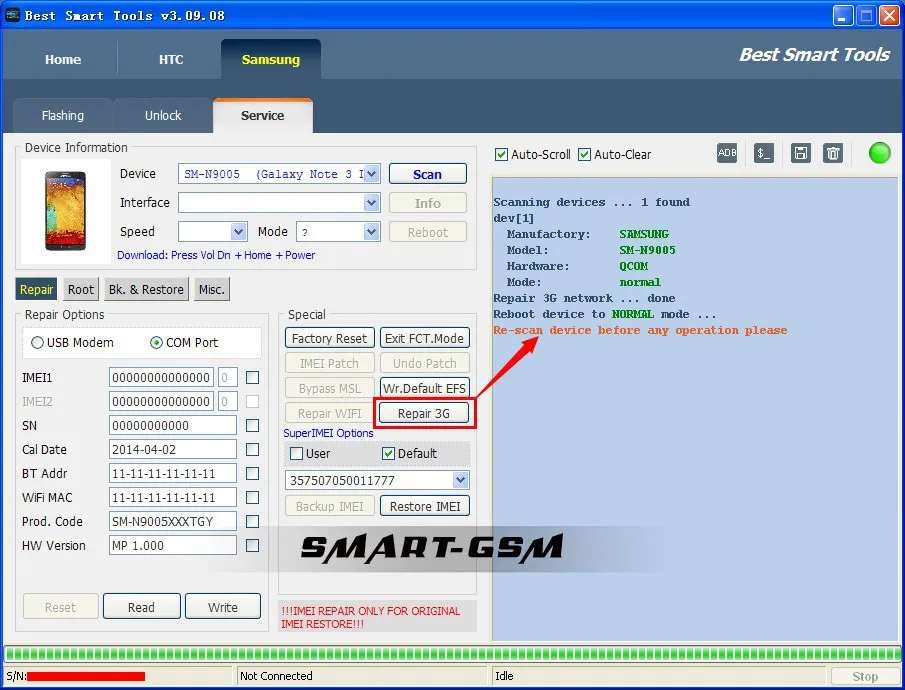Click the Write button
The image size is (905, 690).
(x=223, y=607)
